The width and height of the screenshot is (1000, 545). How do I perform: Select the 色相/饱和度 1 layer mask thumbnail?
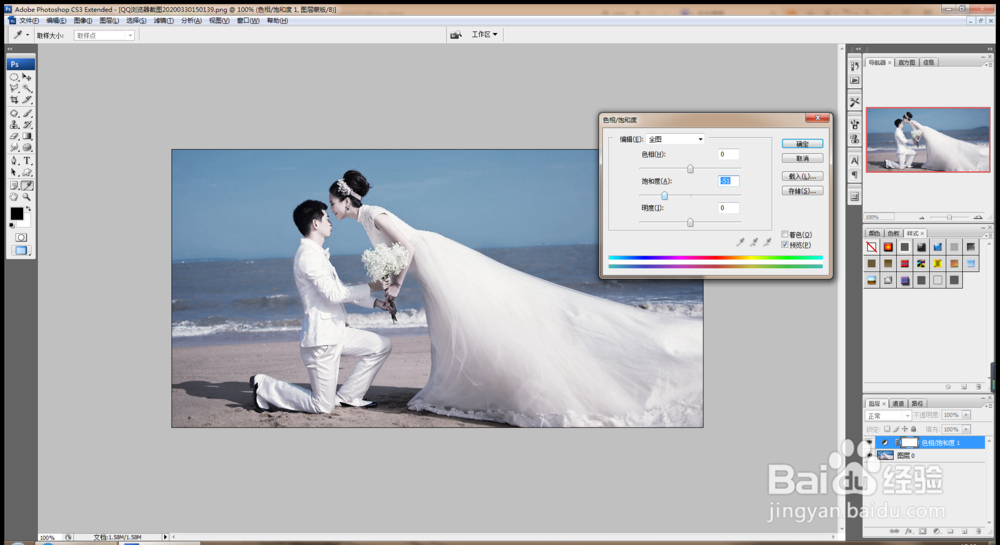pos(909,442)
